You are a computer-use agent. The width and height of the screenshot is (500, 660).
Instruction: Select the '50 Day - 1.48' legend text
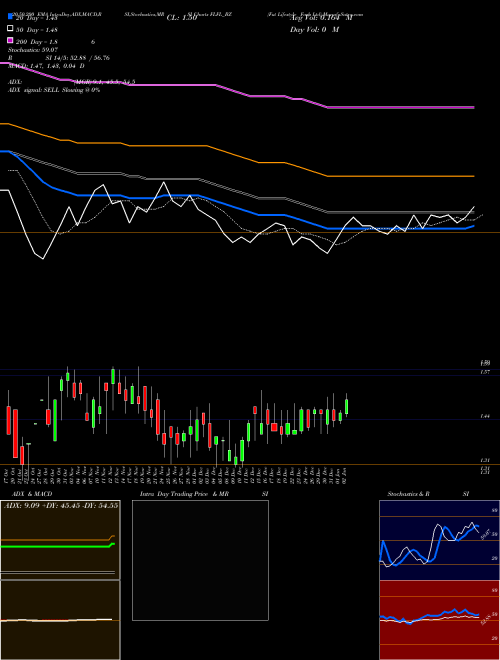[x=37, y=29]
